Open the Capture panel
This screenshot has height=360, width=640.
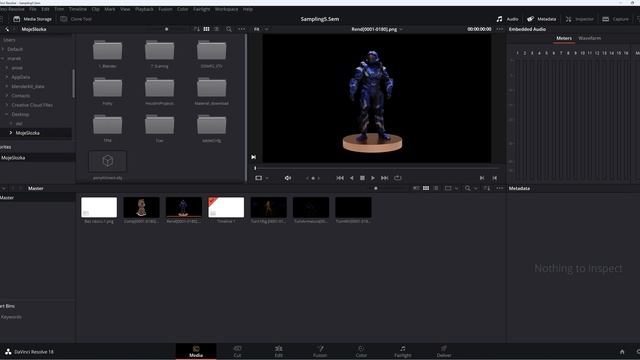tap(616, 19)
